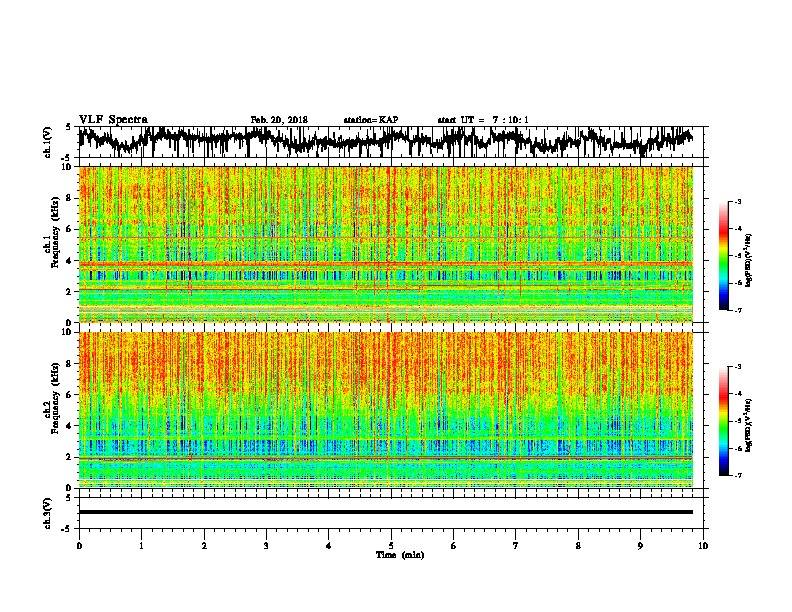This screenshot has width=792, height=612.
Task: Click the "-3" label on ch.1 color scale
Action: pos(737,202)
